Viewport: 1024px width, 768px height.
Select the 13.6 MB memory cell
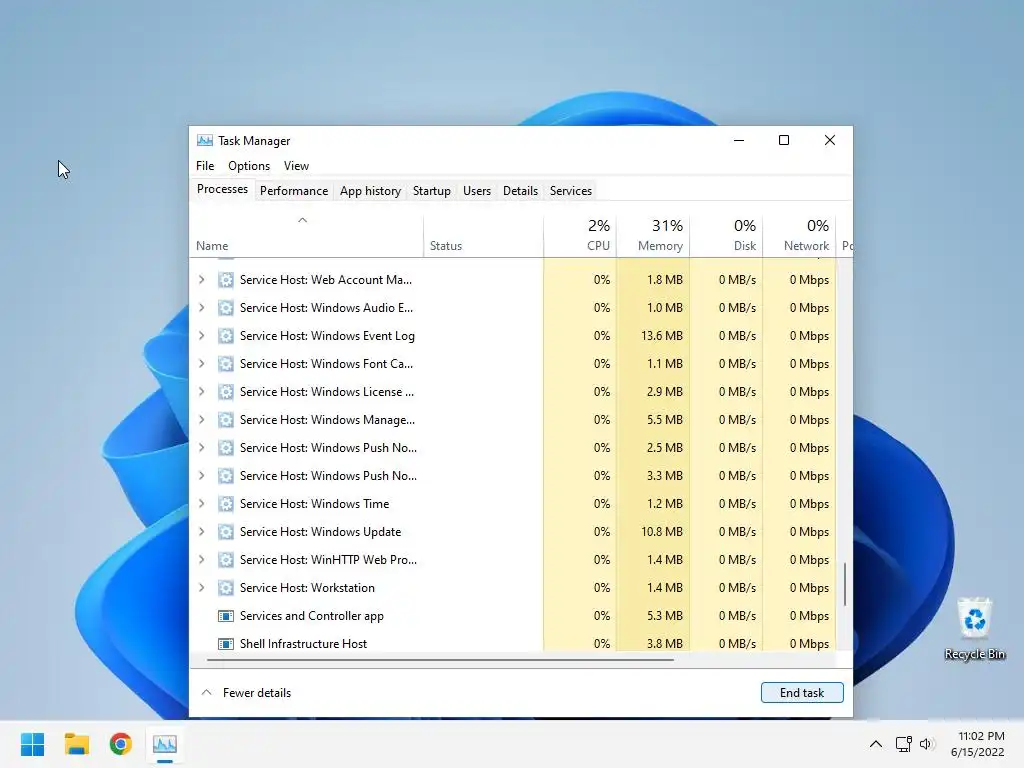653,336
